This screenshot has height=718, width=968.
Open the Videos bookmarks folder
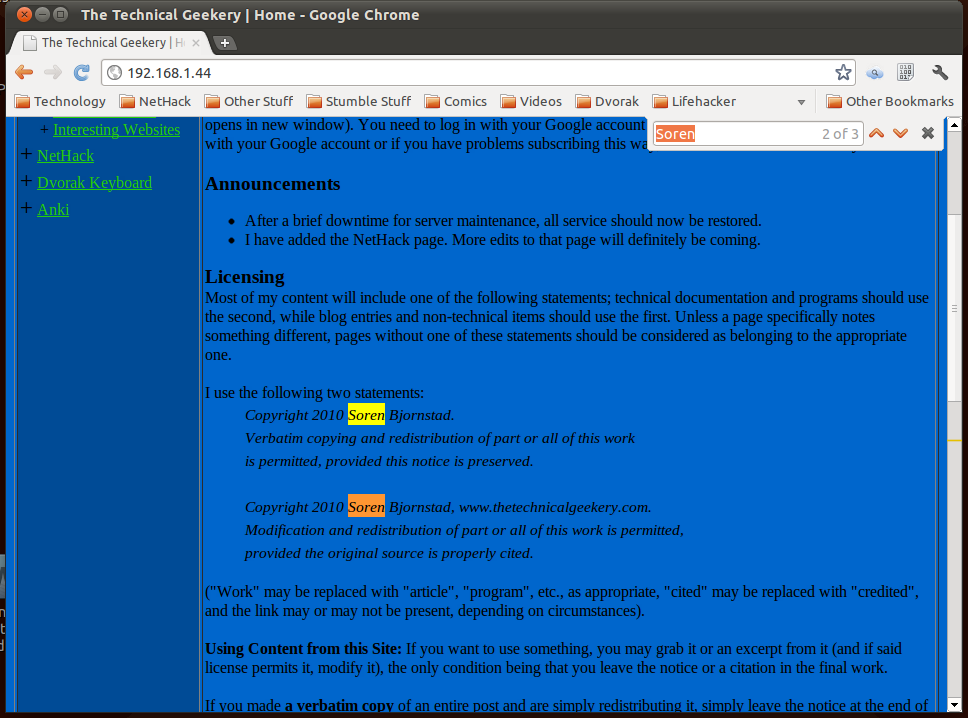(531, 101)
